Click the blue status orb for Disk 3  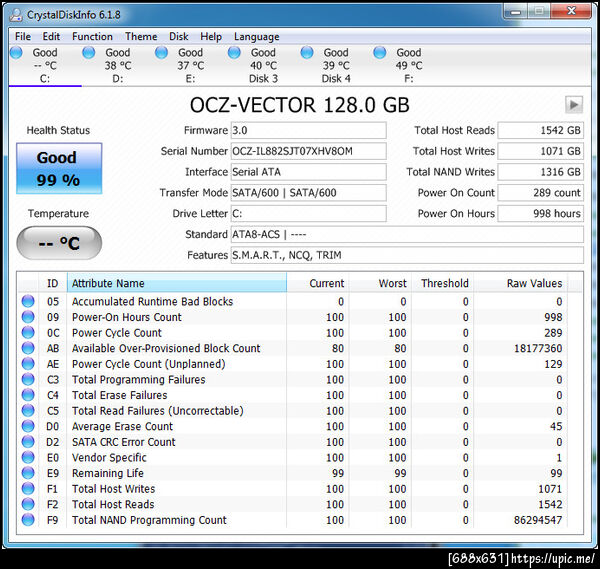point(234,52)
